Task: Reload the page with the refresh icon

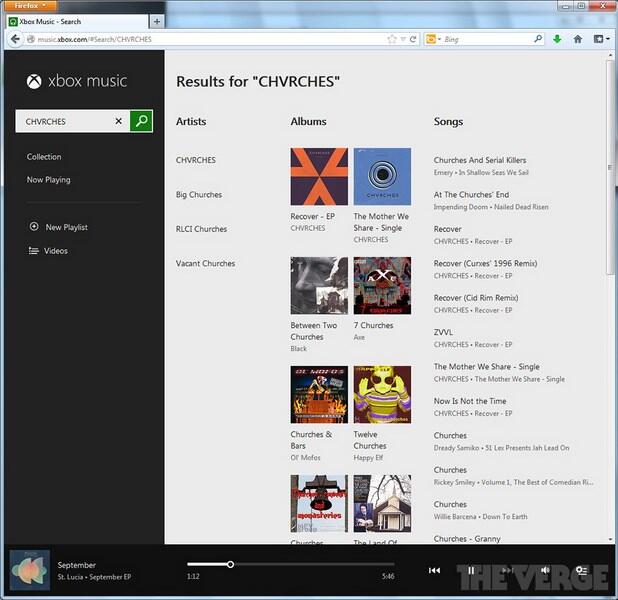Action: pos(413,39)
